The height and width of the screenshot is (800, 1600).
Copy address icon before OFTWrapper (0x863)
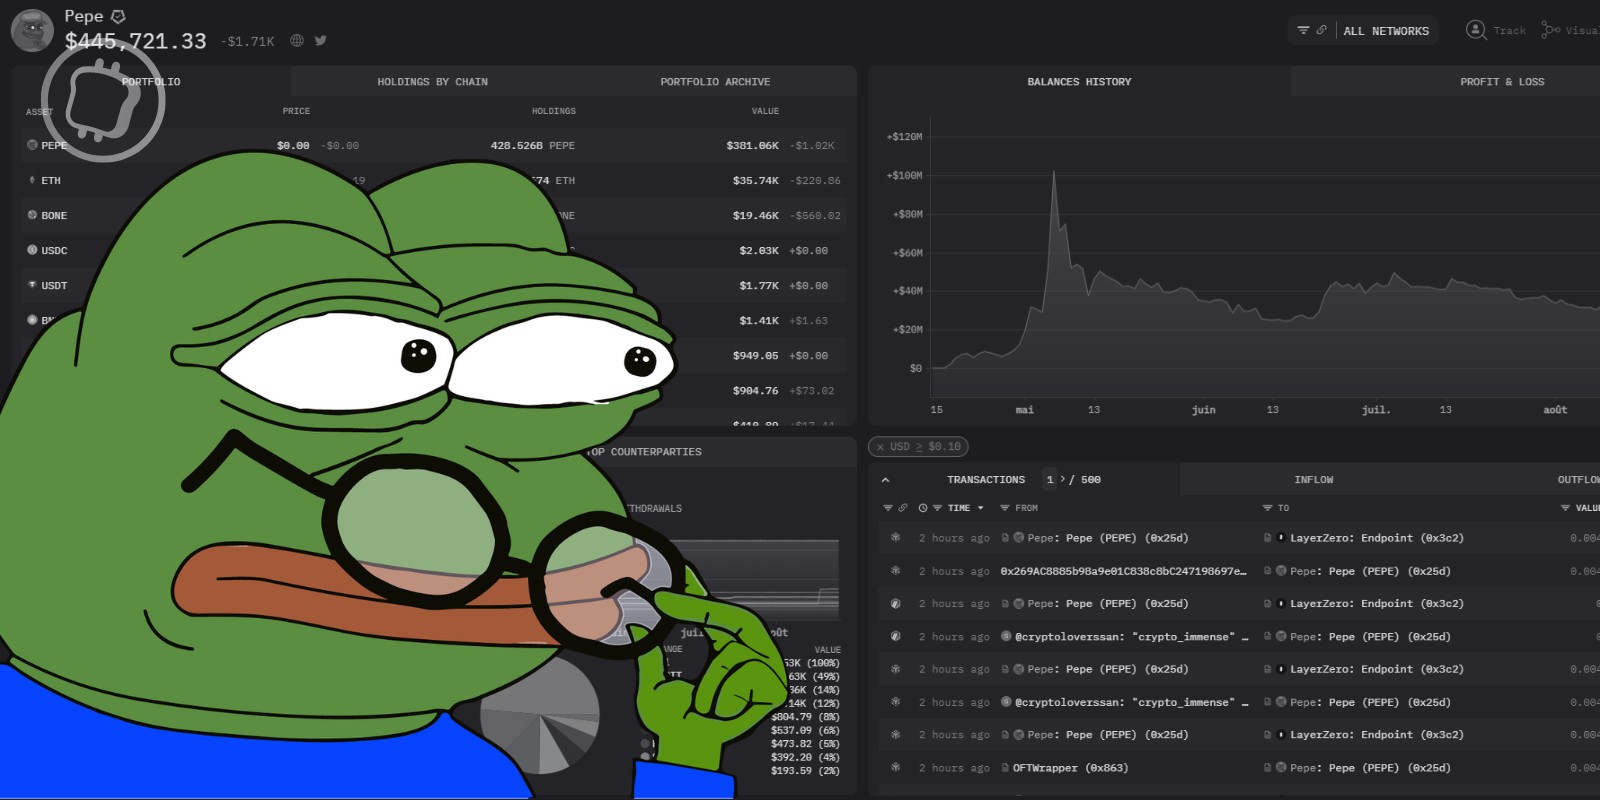[1005, 768]
